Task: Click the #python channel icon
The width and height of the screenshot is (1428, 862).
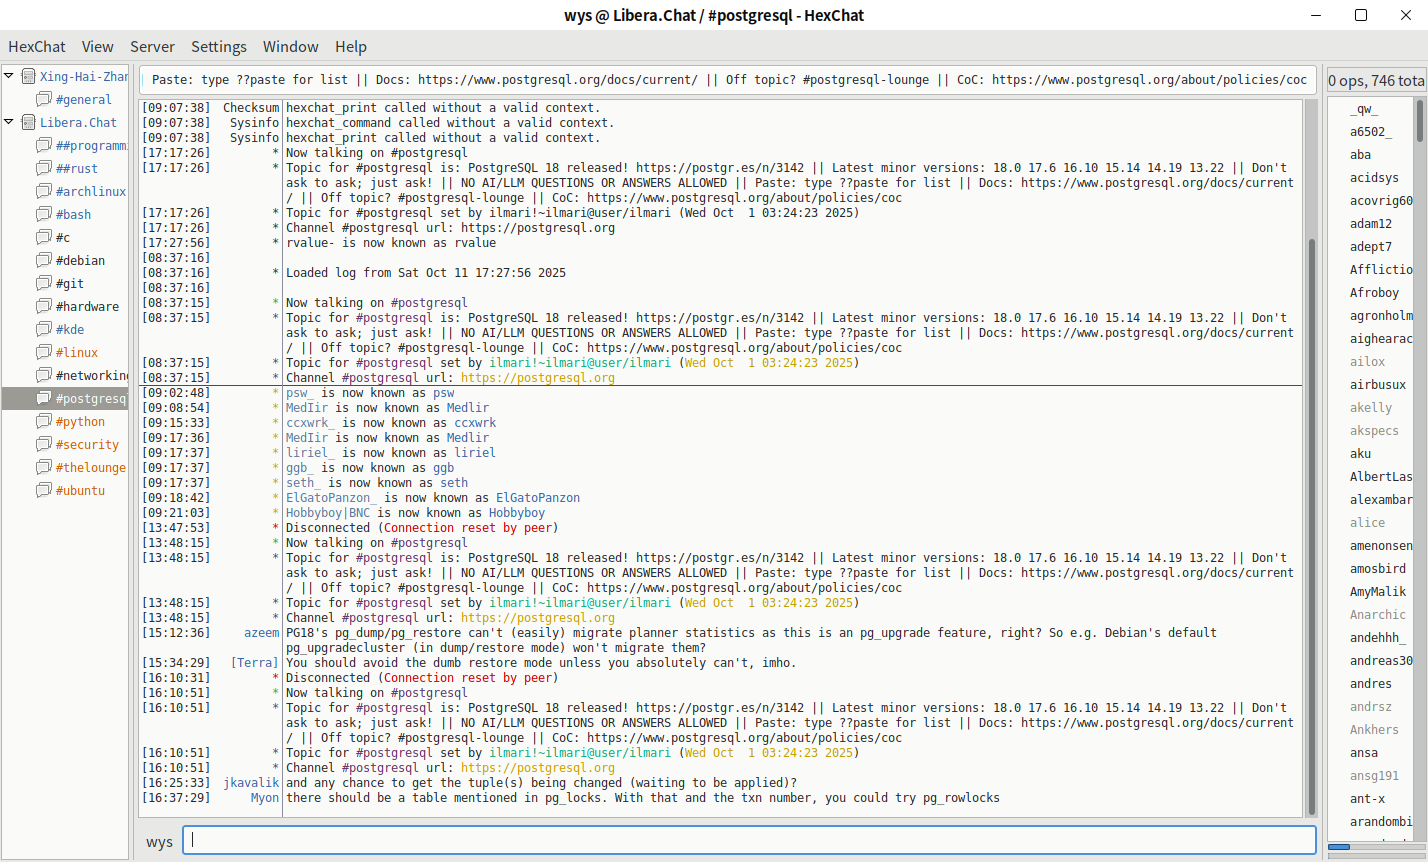Action: [44, 422]
